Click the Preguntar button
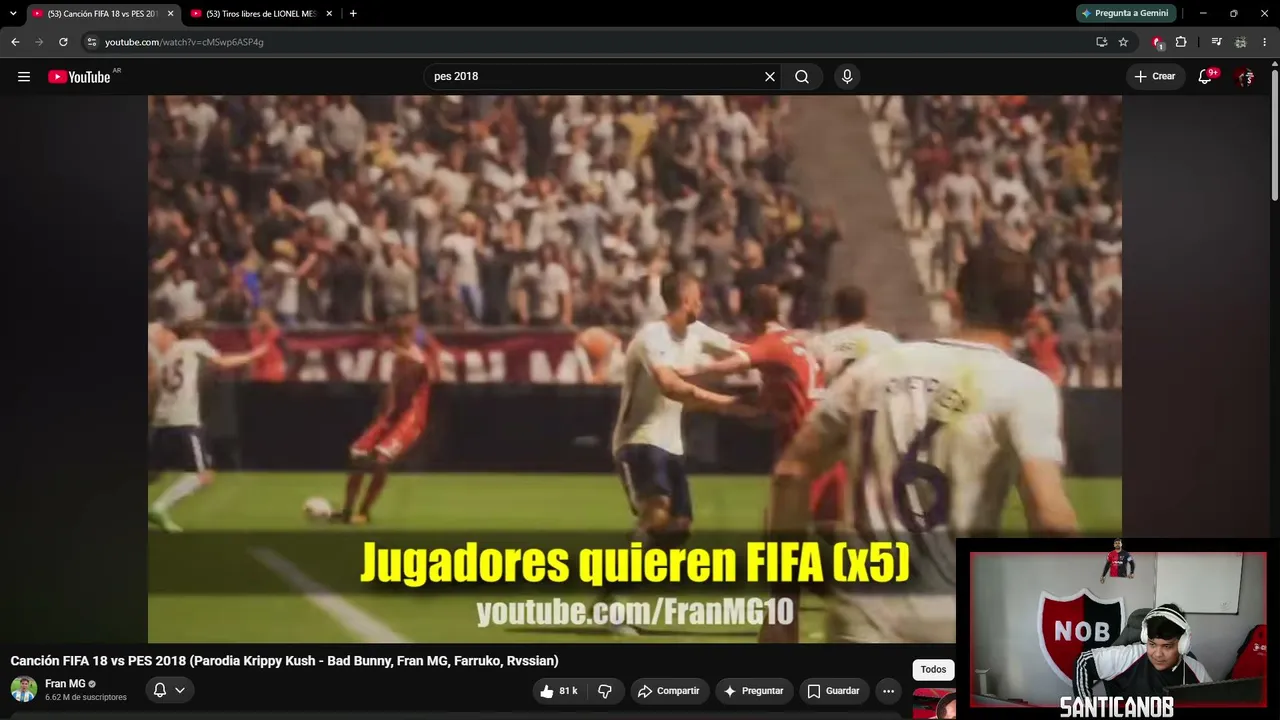 click(x=754, y=691)
